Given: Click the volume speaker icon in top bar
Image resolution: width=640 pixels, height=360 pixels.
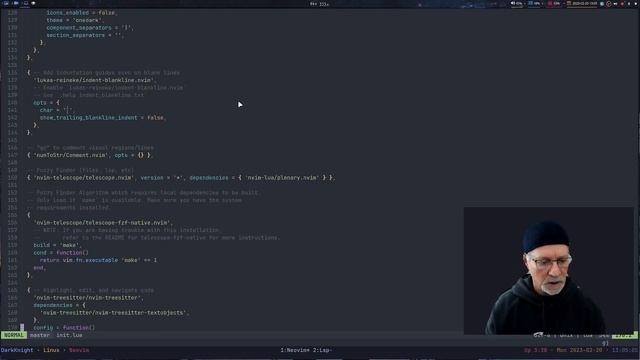Looking at the screenshot, I should tap(513, 3).
